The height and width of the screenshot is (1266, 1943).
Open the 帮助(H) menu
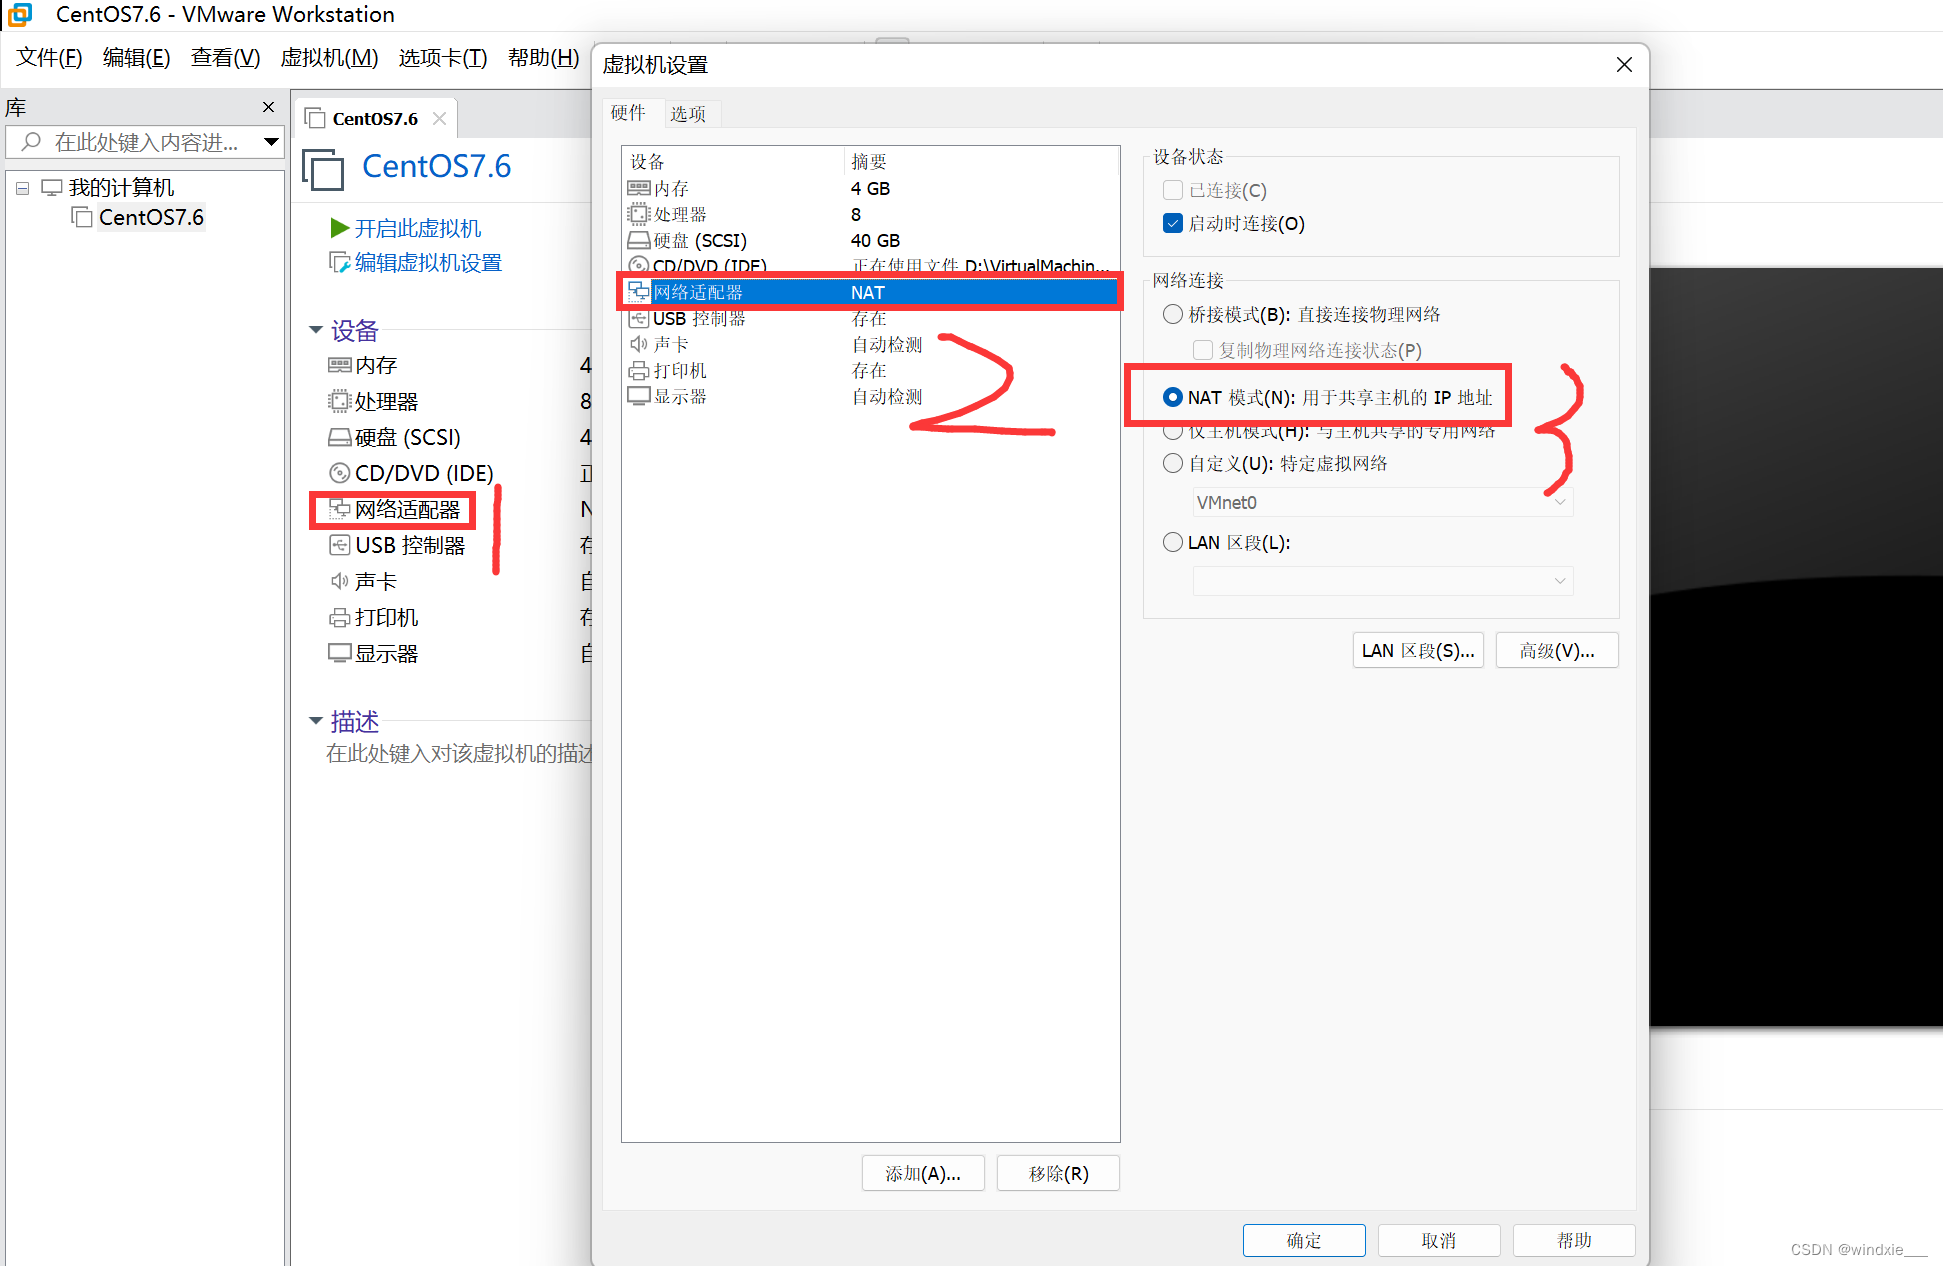pos(544,57)
